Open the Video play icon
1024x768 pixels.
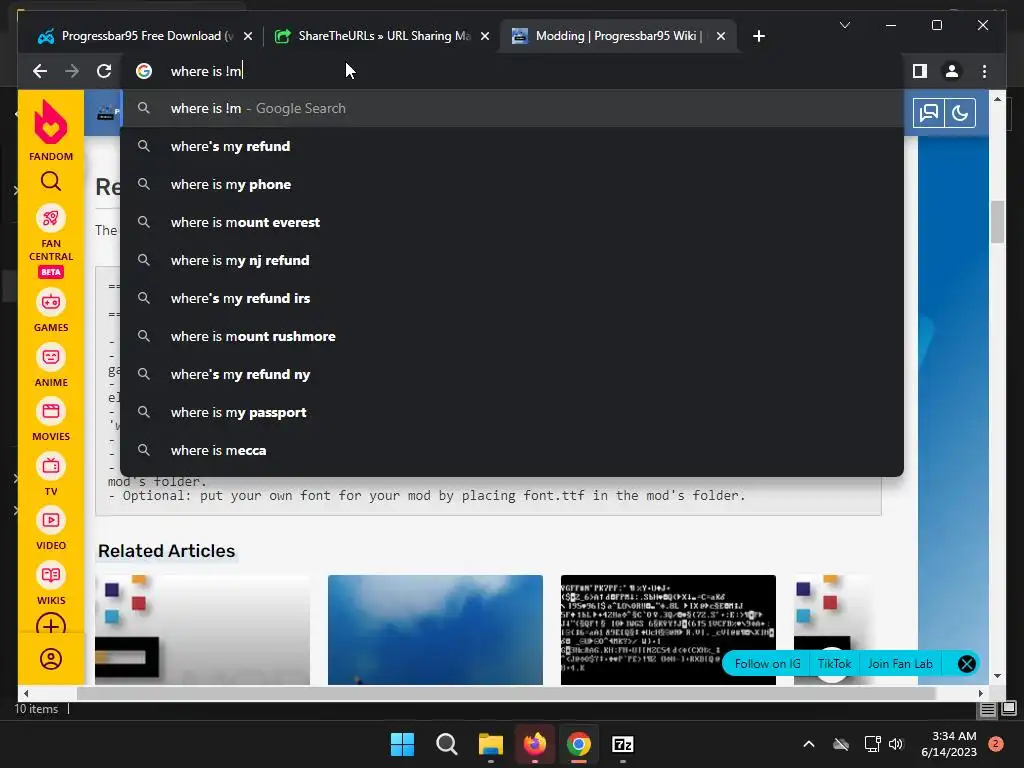50,520
